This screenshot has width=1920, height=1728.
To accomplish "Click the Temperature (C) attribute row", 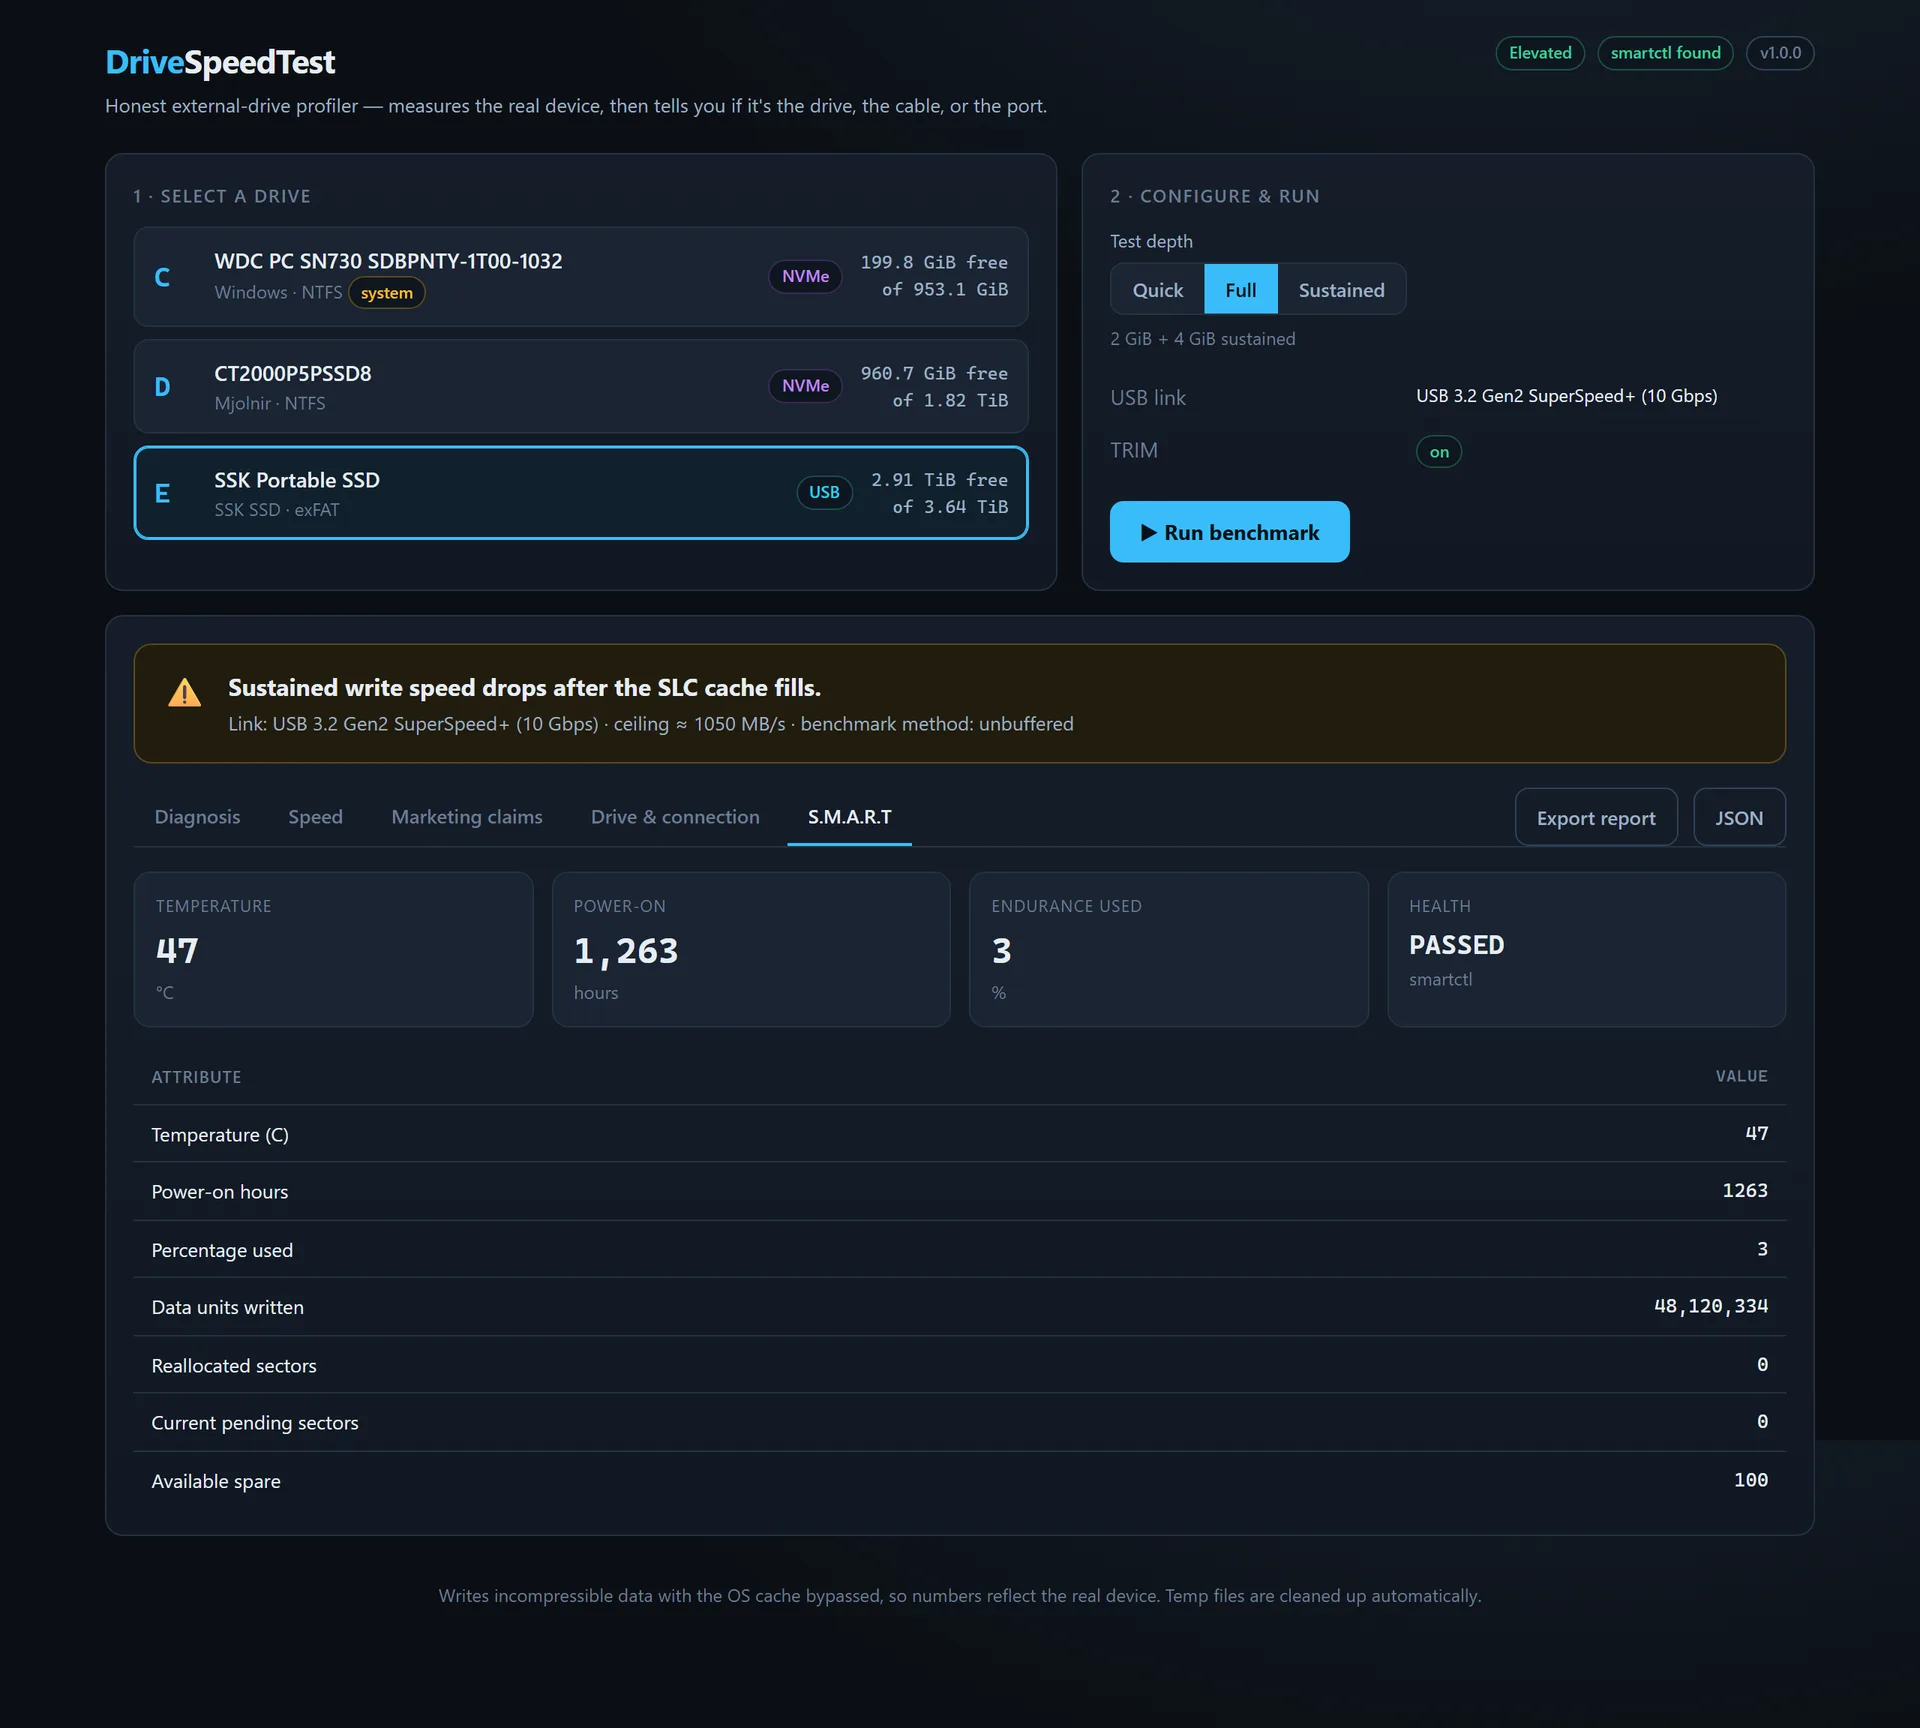I will pyautogui.click(x=960, y=1134).
